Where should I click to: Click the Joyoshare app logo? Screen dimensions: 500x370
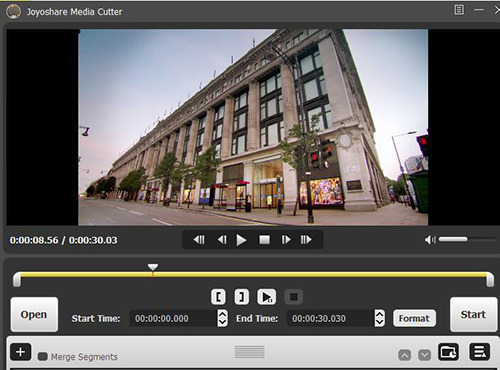tap(13, 12)
